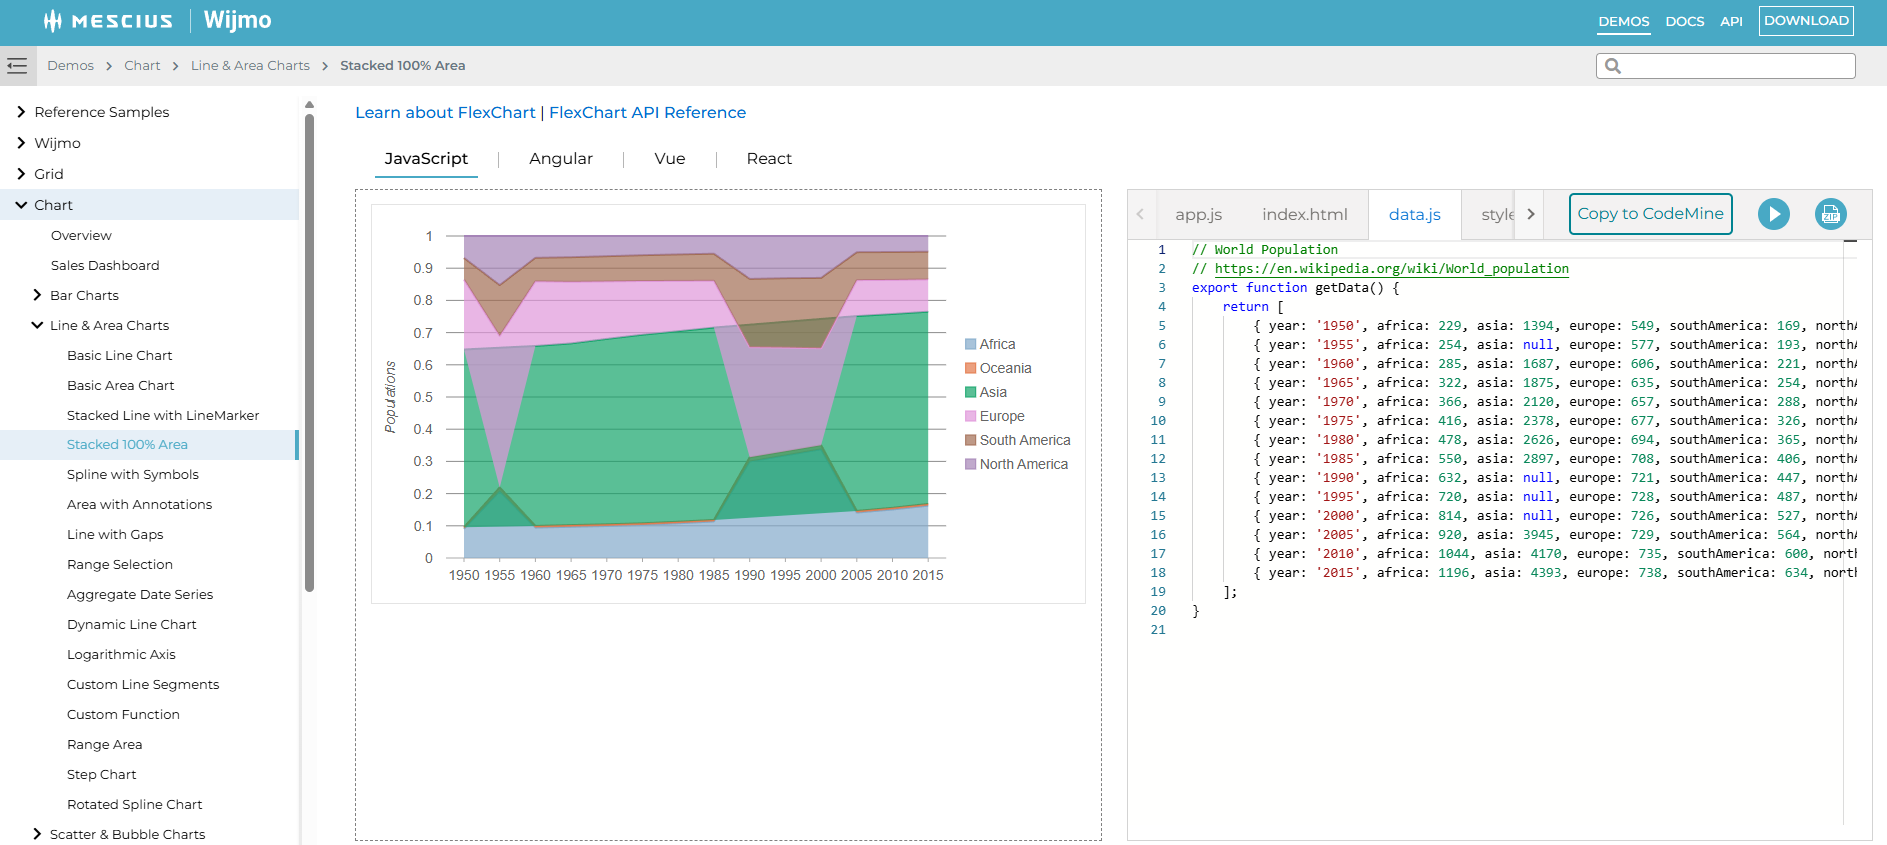
Task: Click the Europe legend color swatch
Action: tap(970, 416)
